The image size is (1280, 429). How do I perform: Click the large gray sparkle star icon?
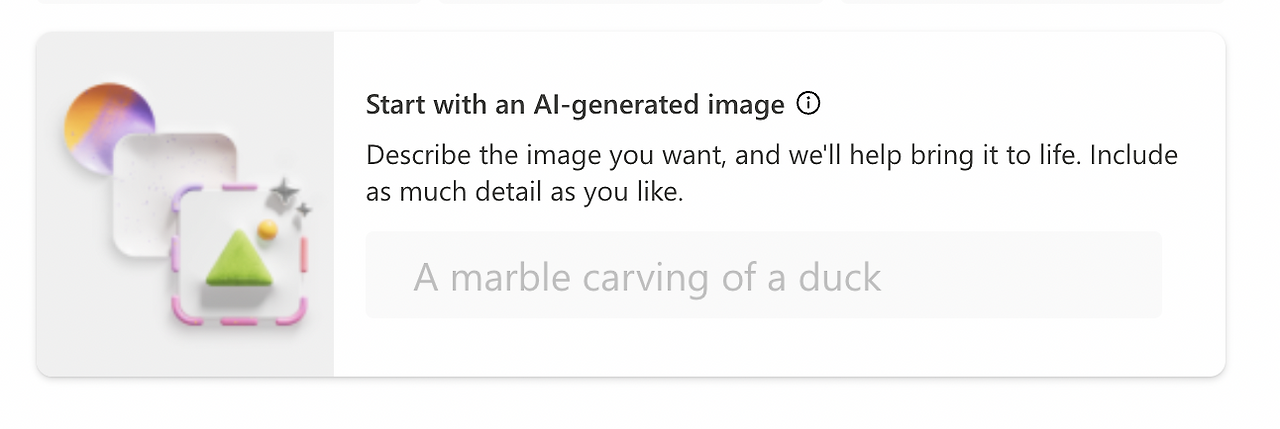pos(285,192)
